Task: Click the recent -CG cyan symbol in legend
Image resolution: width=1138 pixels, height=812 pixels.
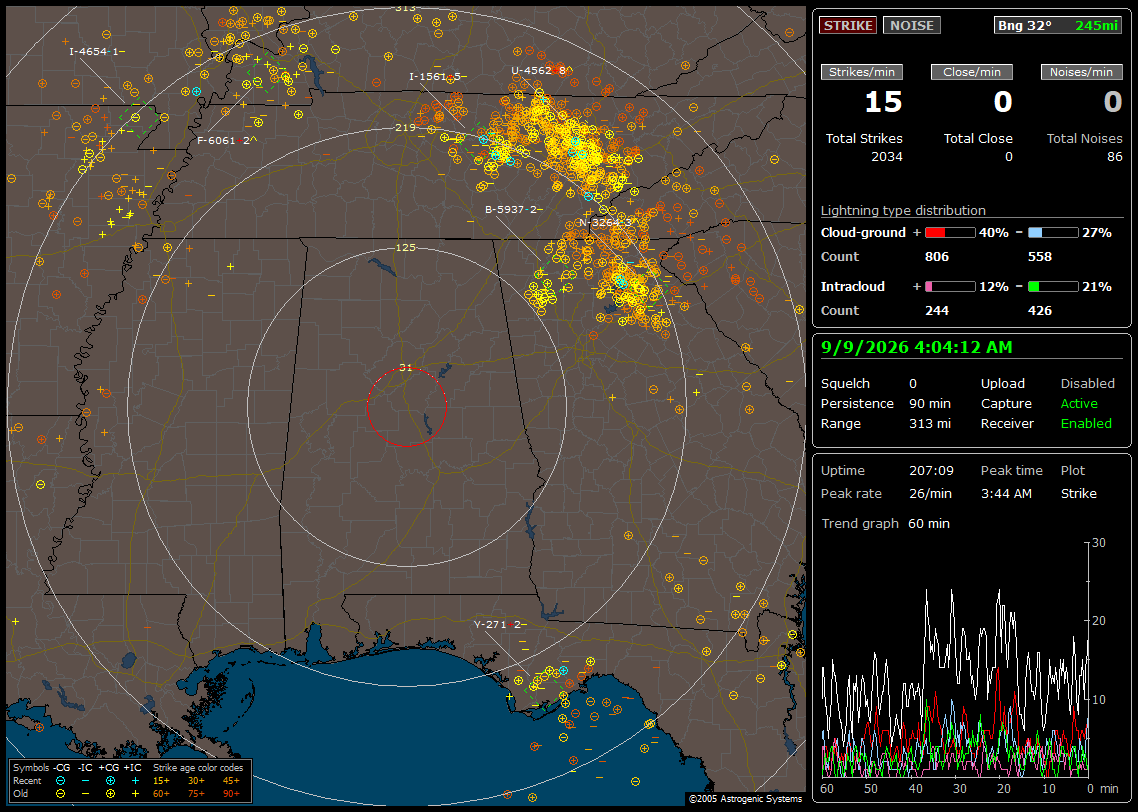Action: [60, 781]
